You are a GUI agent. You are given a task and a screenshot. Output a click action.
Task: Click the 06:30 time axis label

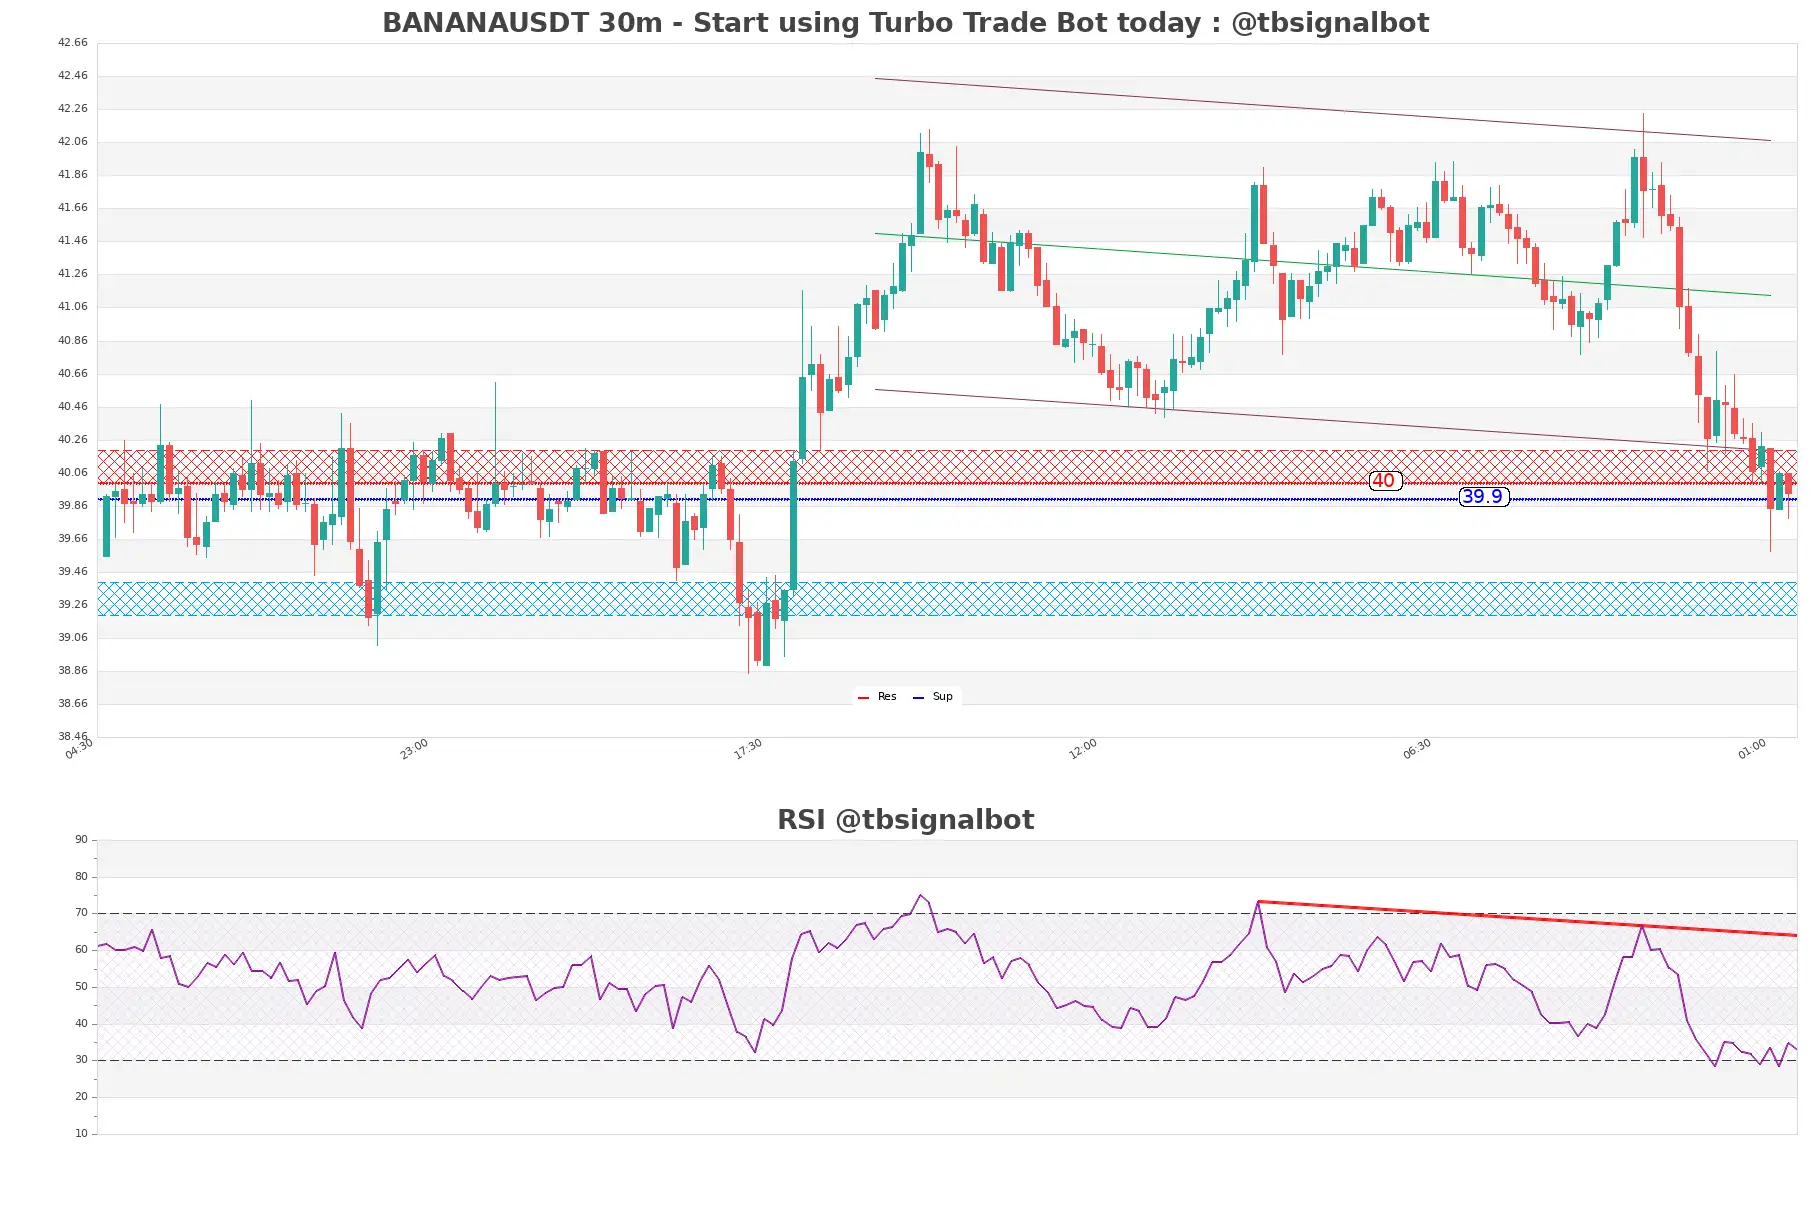pyautogui.click(x=1417, y=749)
